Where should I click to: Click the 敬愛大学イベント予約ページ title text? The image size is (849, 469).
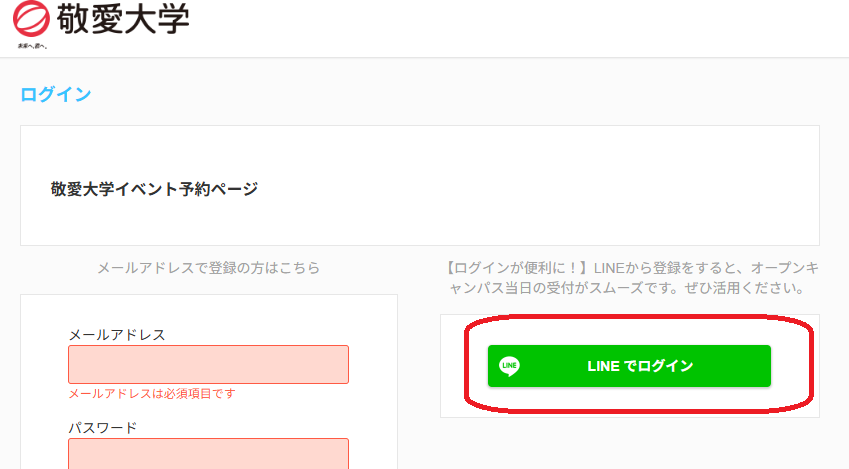coord(154,189)
